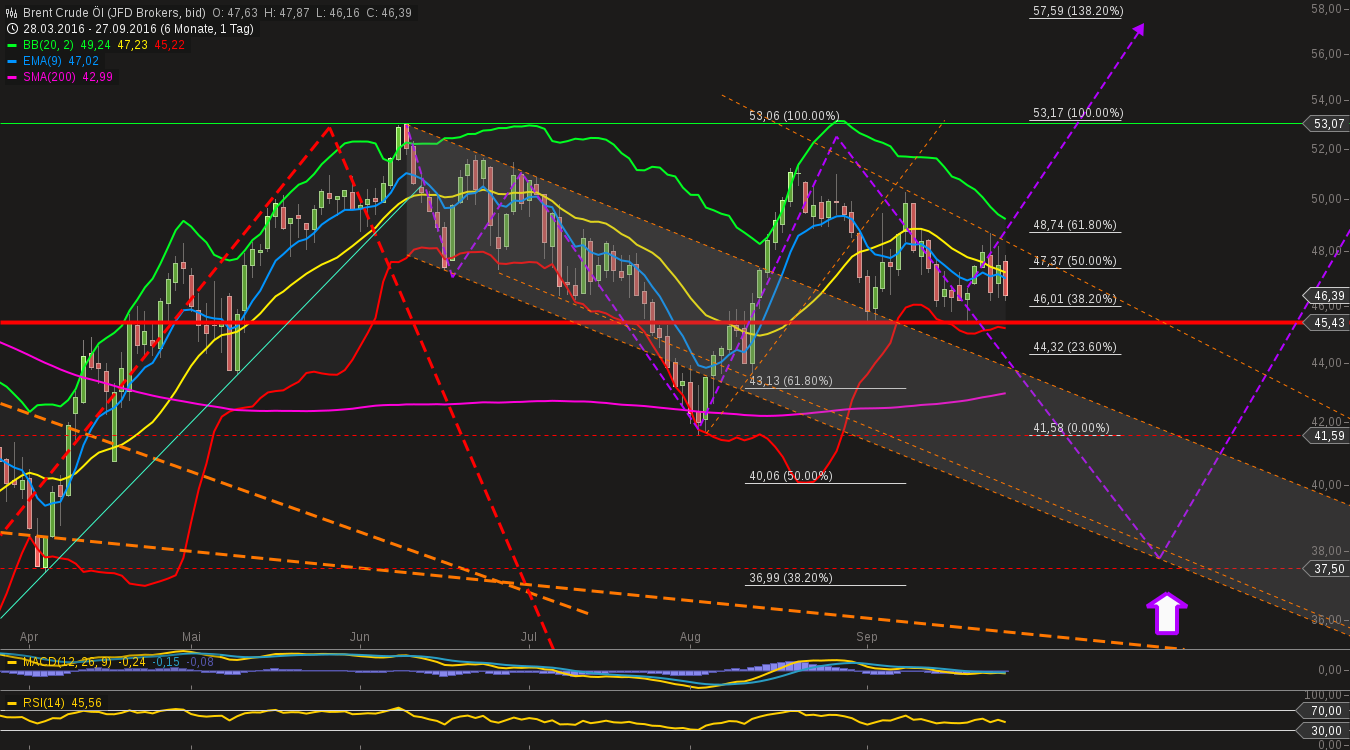Screen dimensions: 1350x750
Task: Click the Jul label on the time axis
Action: [529, 636]
